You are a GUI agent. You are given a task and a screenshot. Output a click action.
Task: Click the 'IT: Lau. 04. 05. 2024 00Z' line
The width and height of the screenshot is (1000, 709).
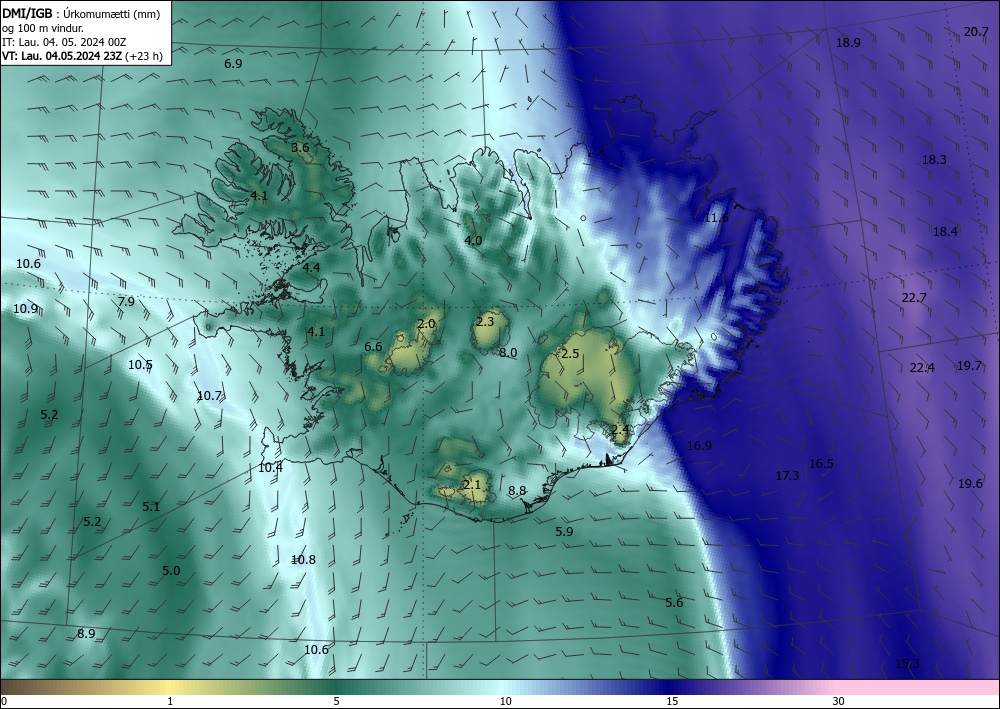[64, 42]
